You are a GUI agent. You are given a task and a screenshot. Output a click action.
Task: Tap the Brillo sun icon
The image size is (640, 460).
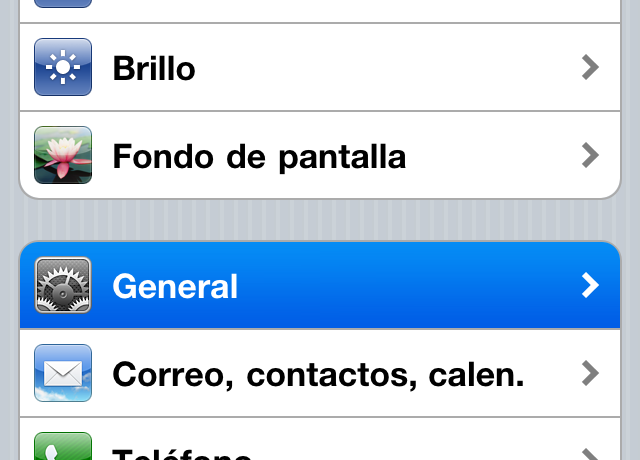(63, 68)
